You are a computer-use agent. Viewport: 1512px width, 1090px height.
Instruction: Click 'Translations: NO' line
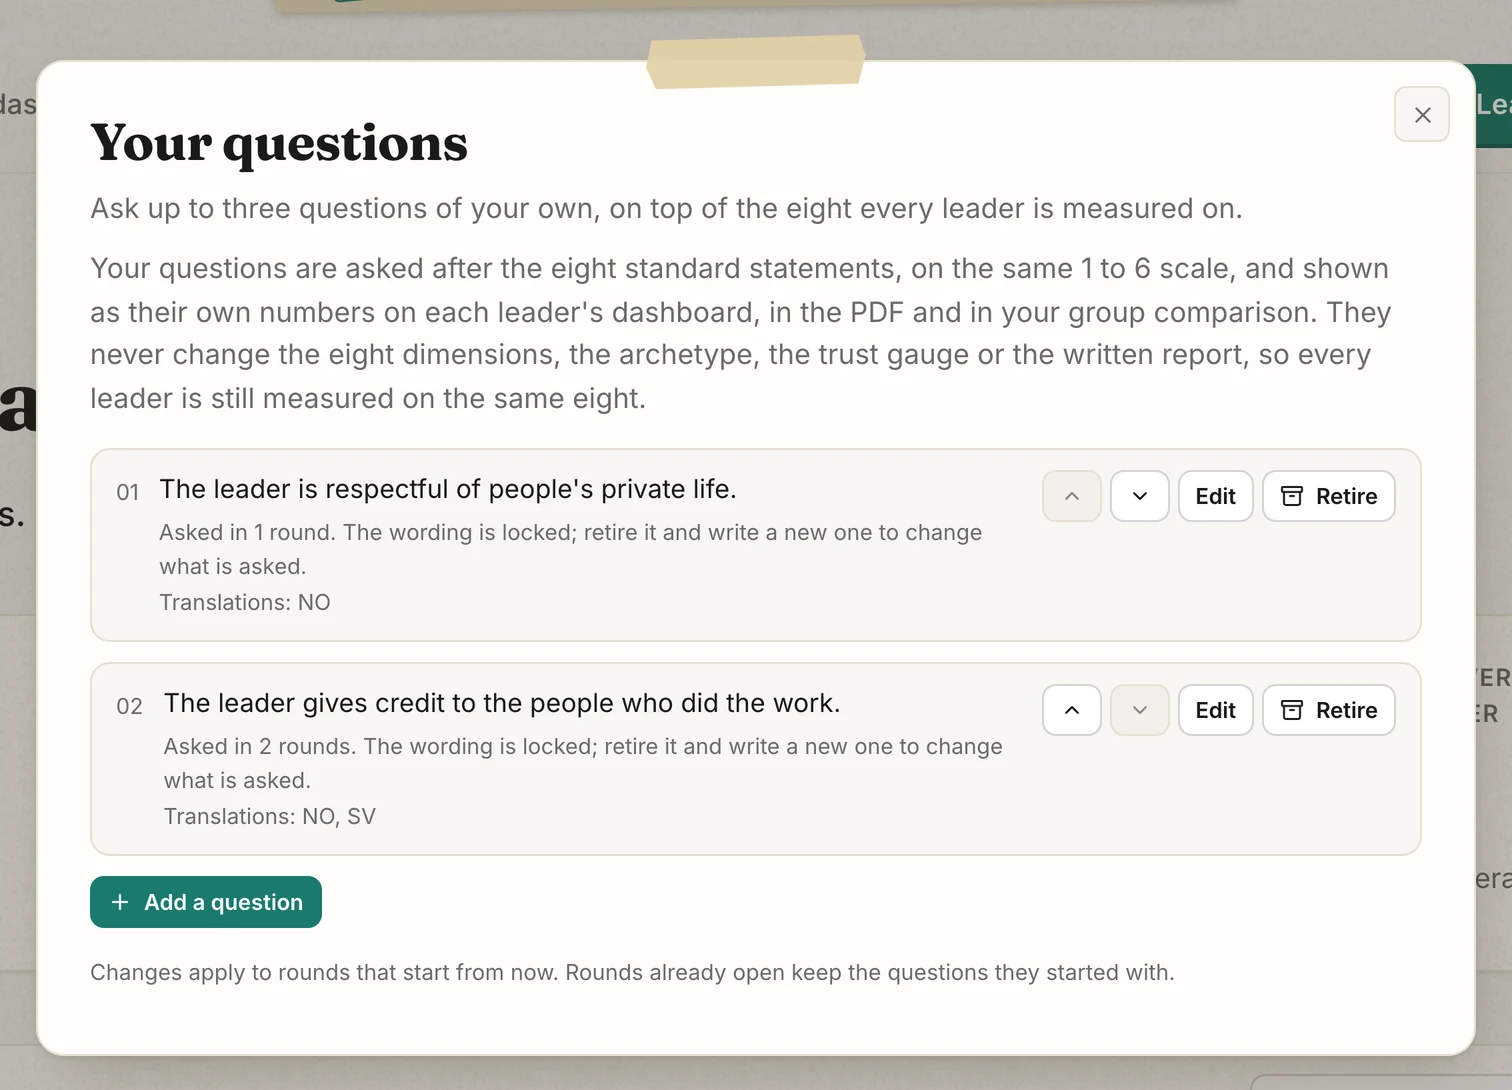tap(244, 602)
